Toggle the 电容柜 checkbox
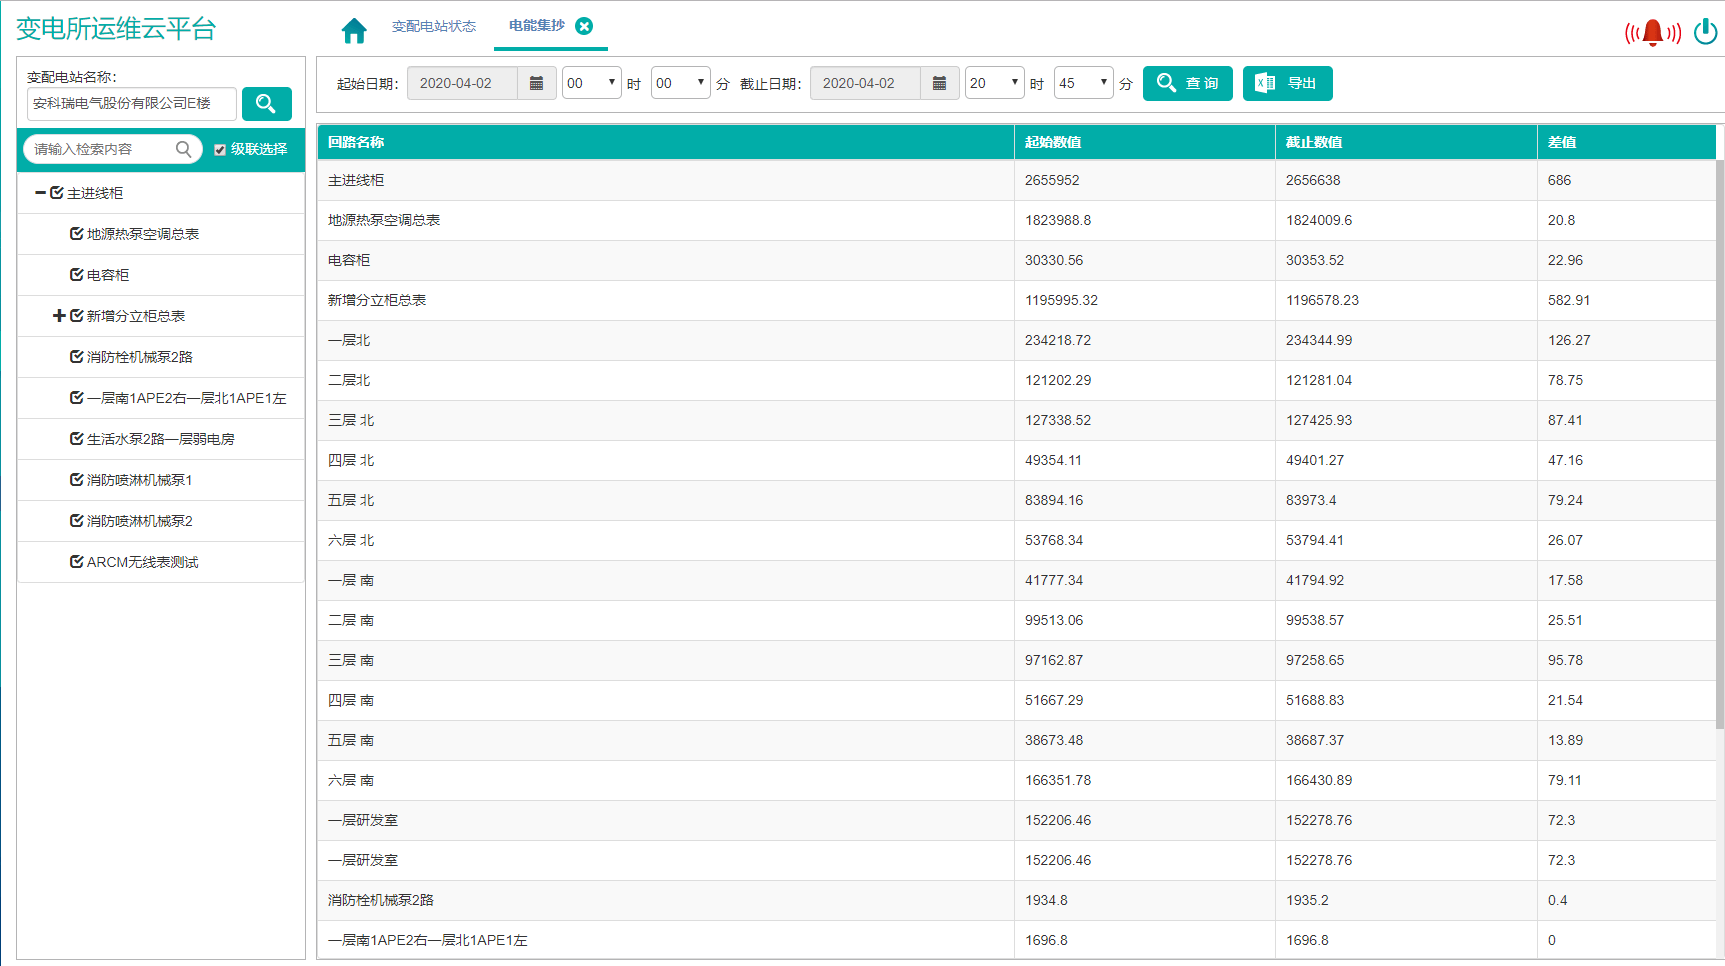The height and width of the screenshot is (966, 1725). pyautogui.click(x=77, y=275)
